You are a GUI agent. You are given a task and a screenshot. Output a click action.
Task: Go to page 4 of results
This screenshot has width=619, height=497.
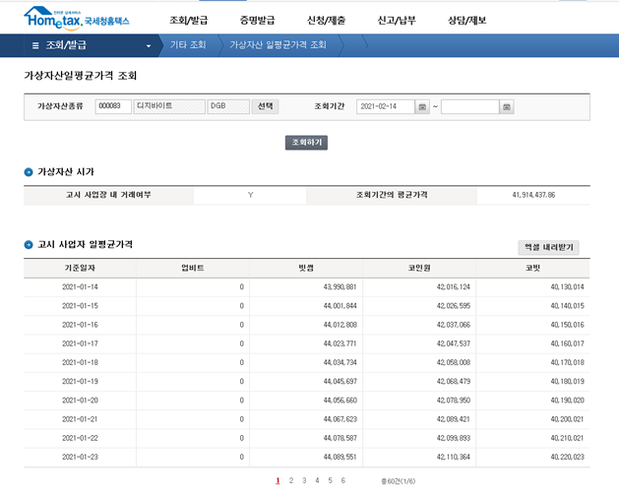(317, 480)
